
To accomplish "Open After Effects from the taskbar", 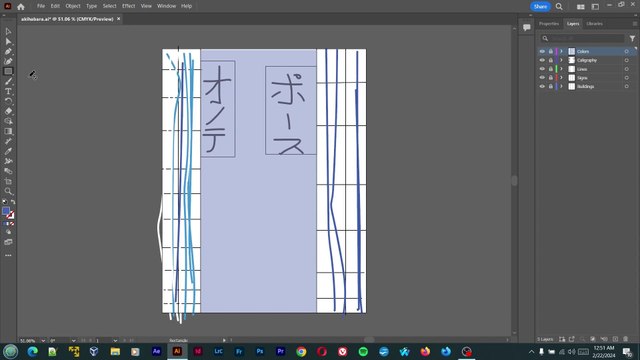I will coord(156,351).
